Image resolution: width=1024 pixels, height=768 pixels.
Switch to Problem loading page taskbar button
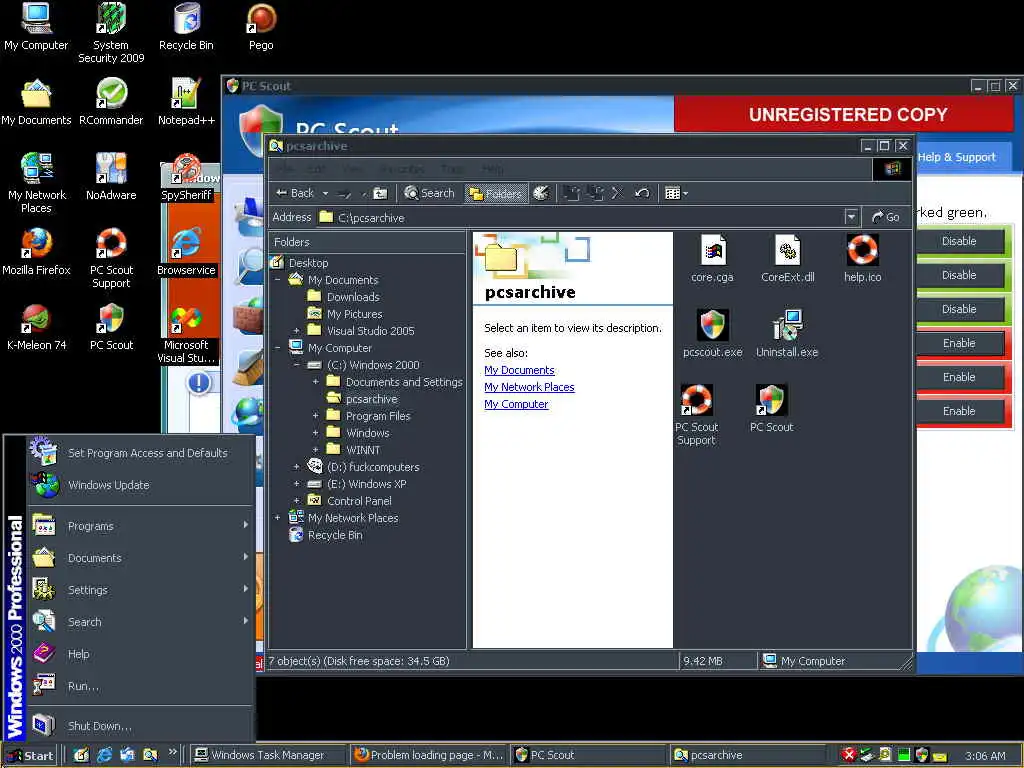(x=428, y=755)
